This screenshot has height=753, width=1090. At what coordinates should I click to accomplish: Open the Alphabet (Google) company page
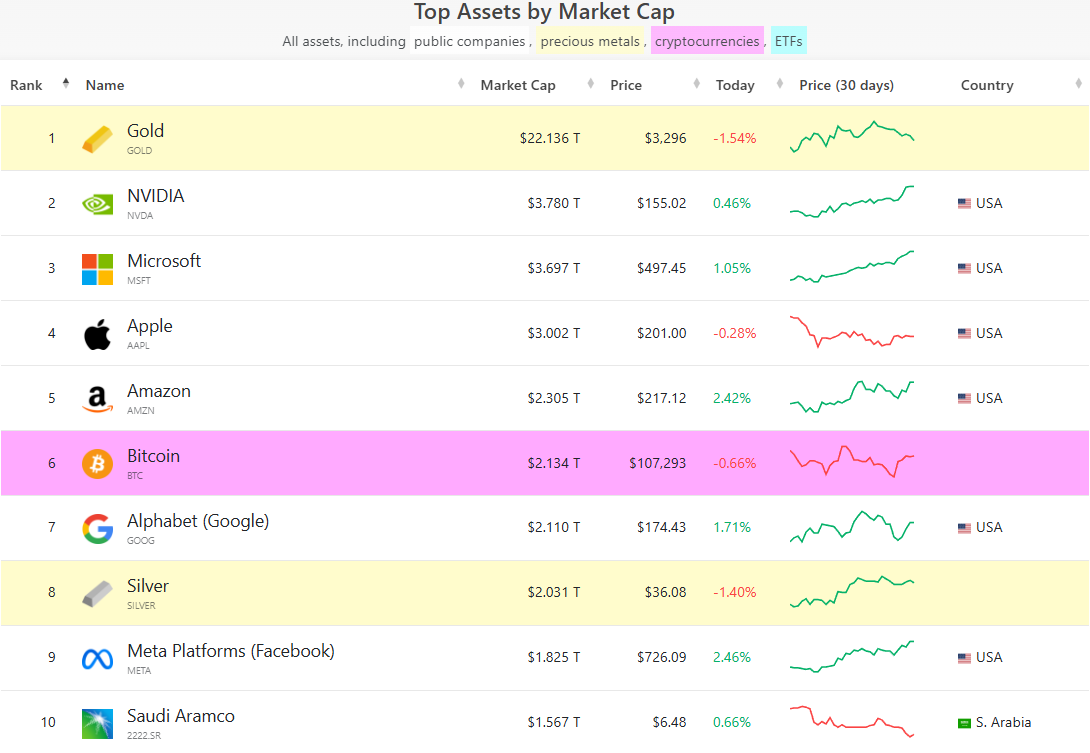click(198, 521)
